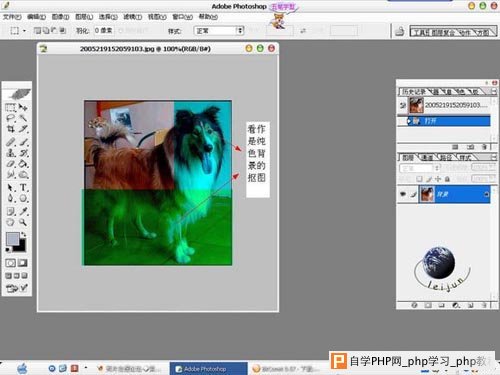Select the Type tool (T)
Viewport: 500px width, 375px height.
[23, 188]
